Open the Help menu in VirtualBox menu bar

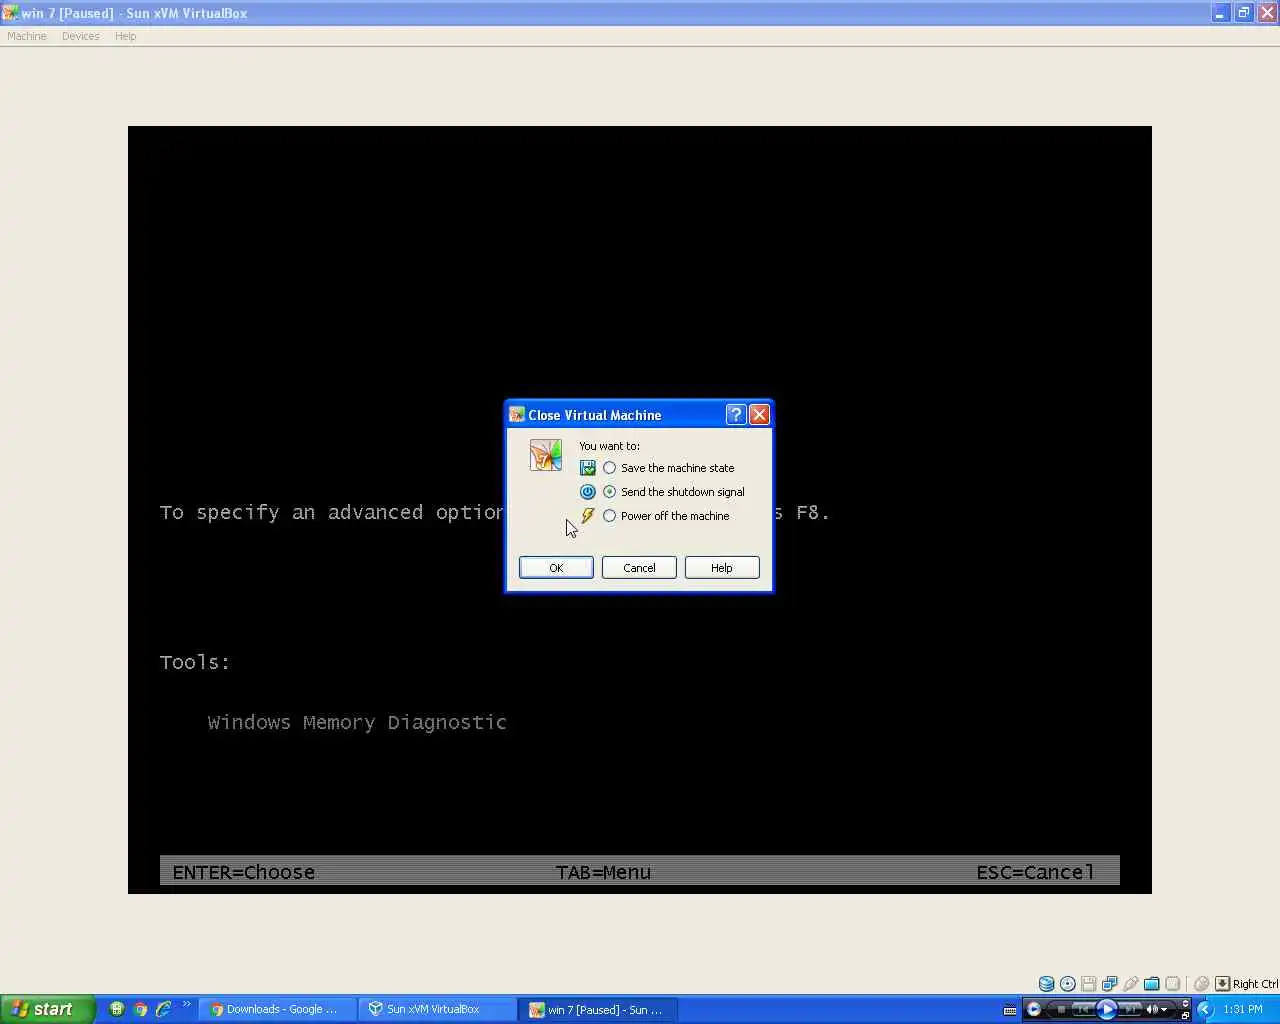[x=126, y=36]
